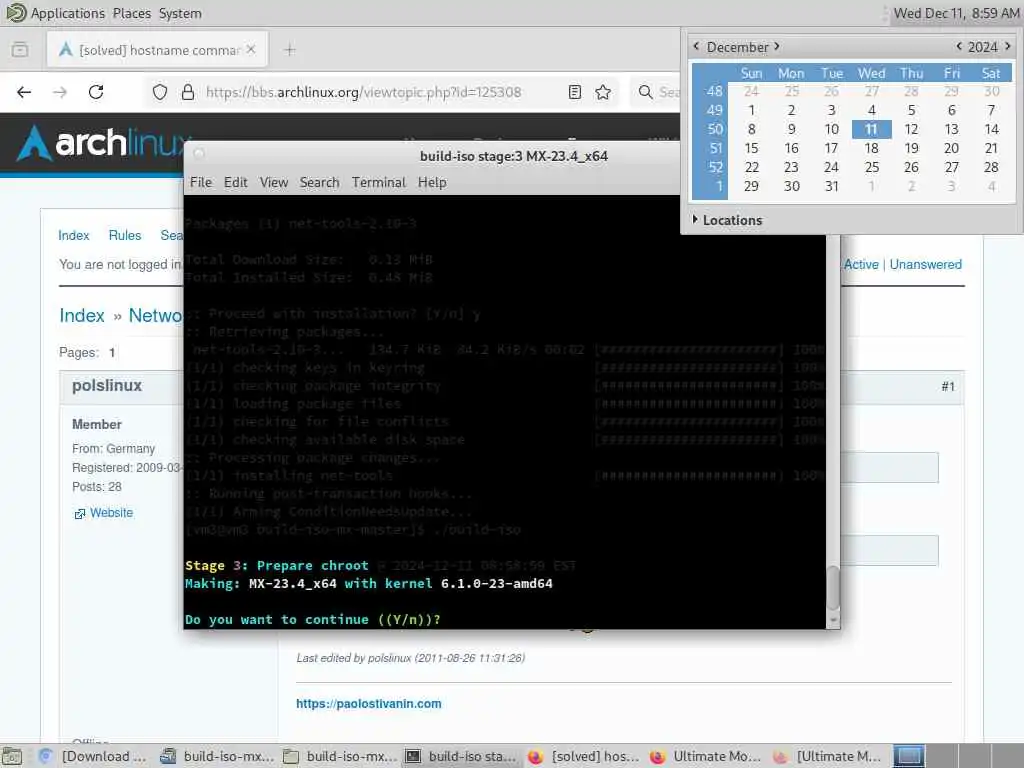
Task: Click the MATE logo icon in top panel
Action: pos(14,12)
